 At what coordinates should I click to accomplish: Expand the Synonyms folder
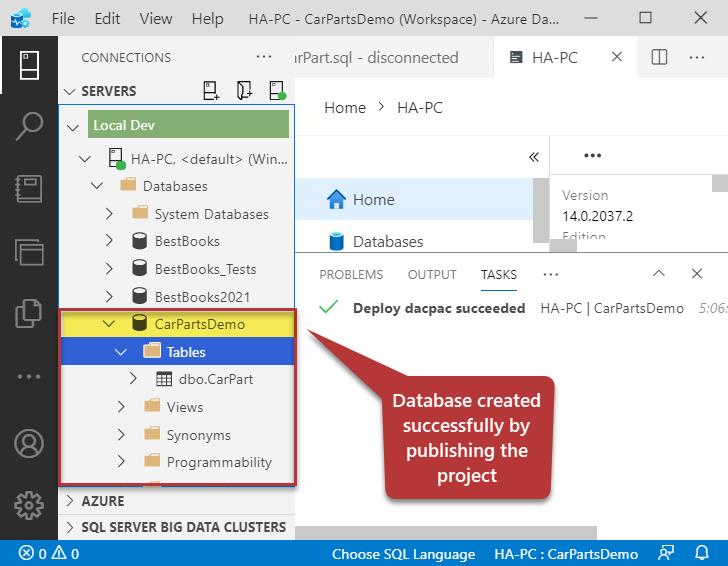[x=121, y=435]
